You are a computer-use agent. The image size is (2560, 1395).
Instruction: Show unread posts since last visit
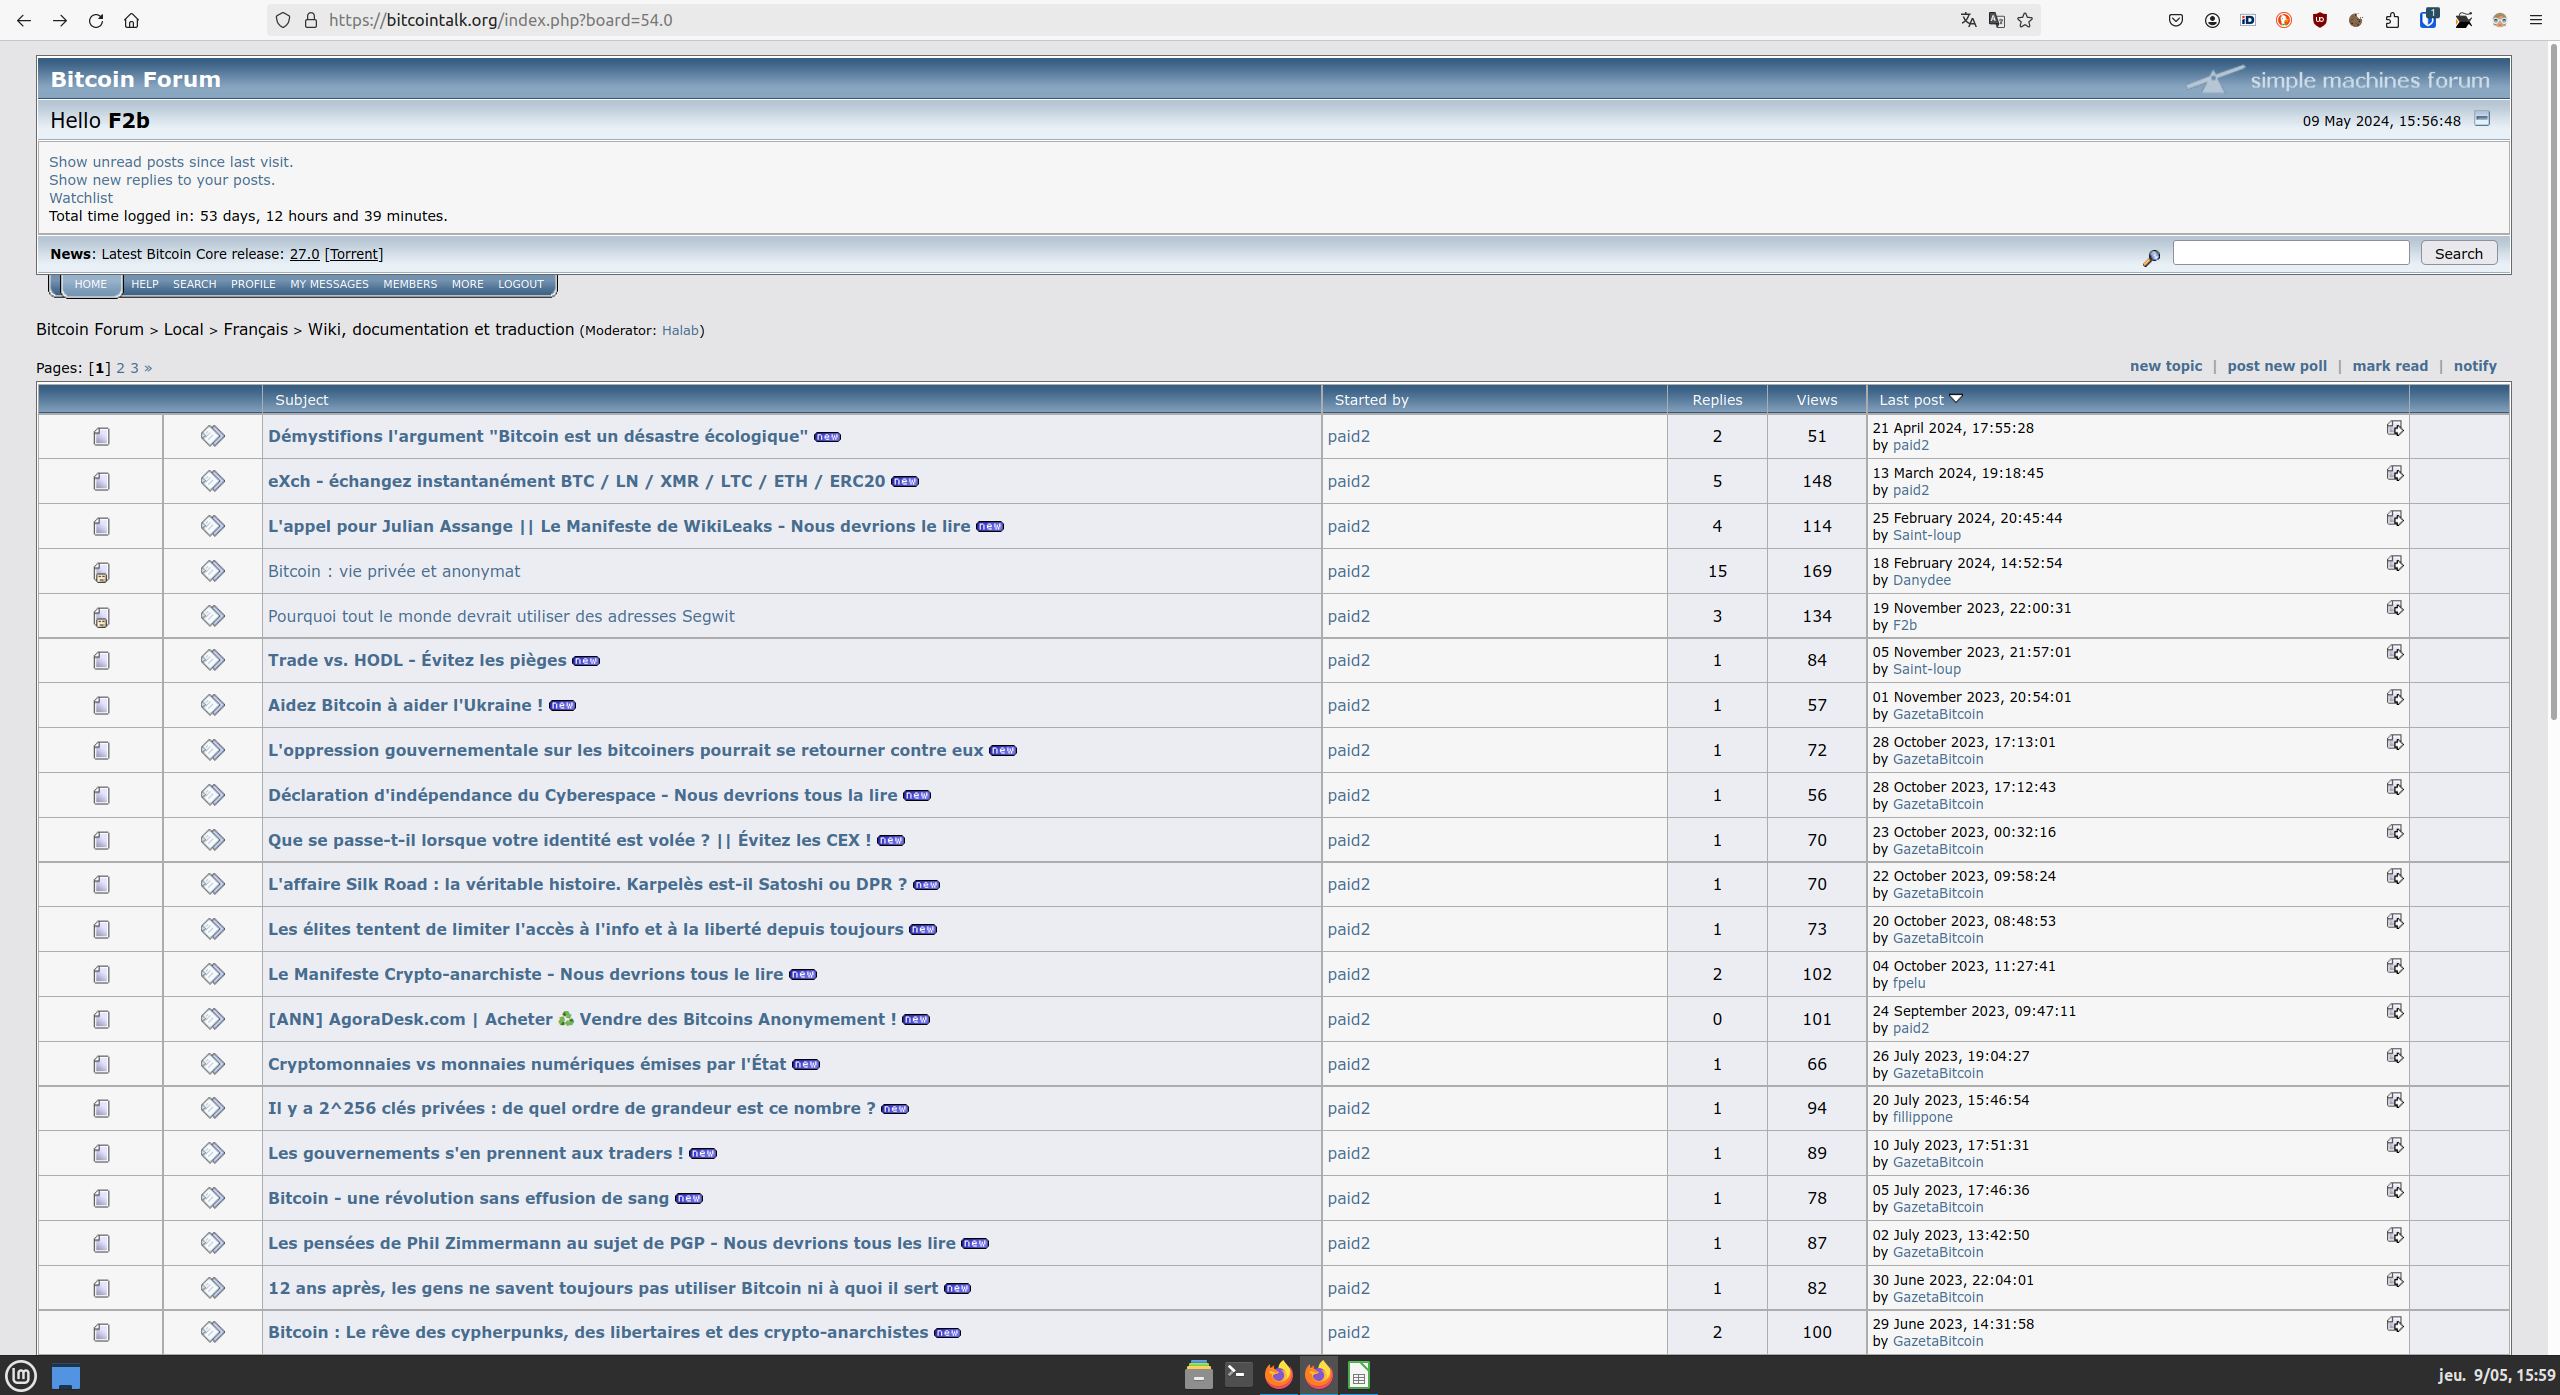(x=171, y=162)
